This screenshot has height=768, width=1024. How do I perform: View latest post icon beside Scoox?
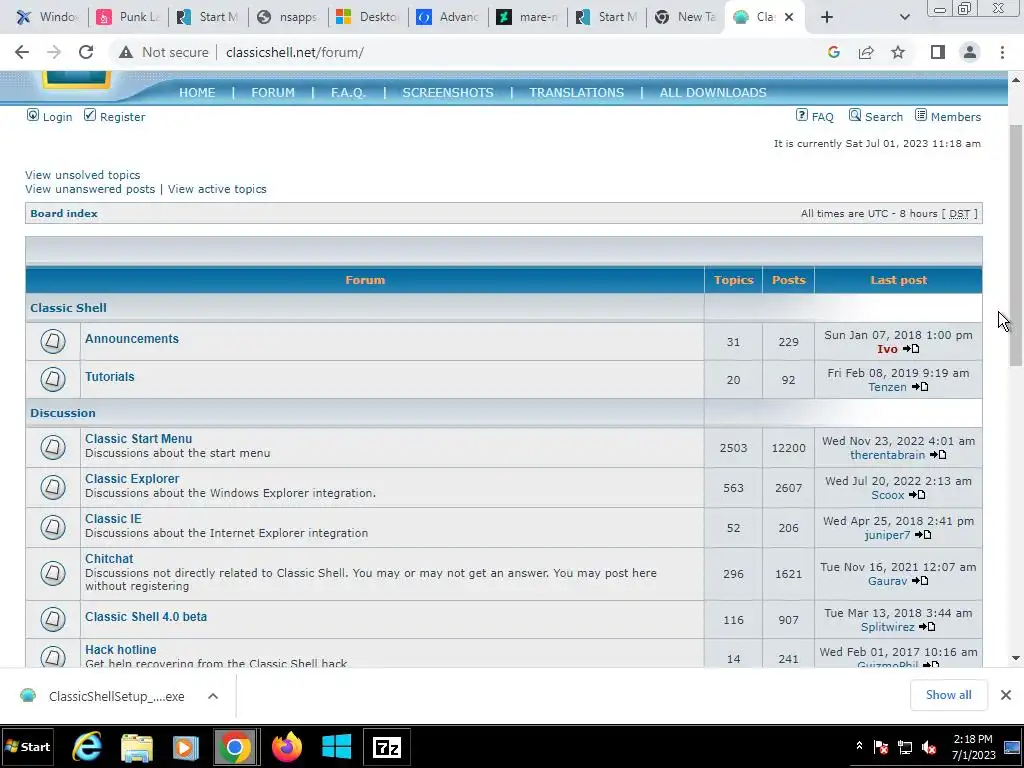click(x=918, y=494)
